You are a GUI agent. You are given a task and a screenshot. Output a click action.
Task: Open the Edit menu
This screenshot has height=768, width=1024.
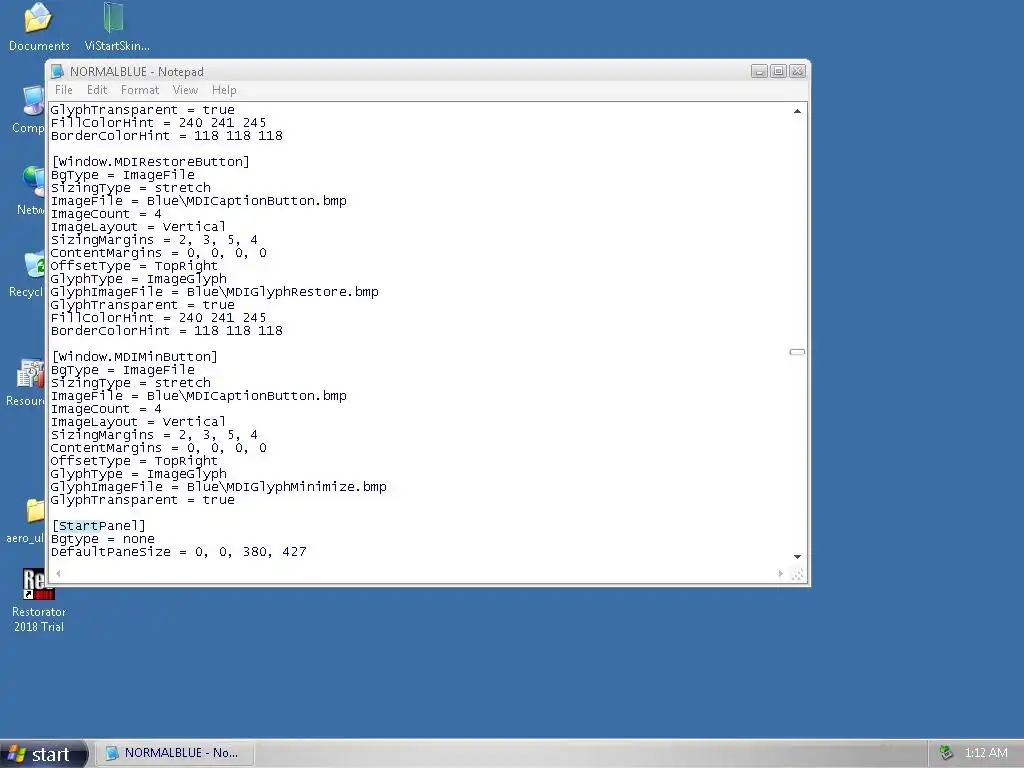97,90
